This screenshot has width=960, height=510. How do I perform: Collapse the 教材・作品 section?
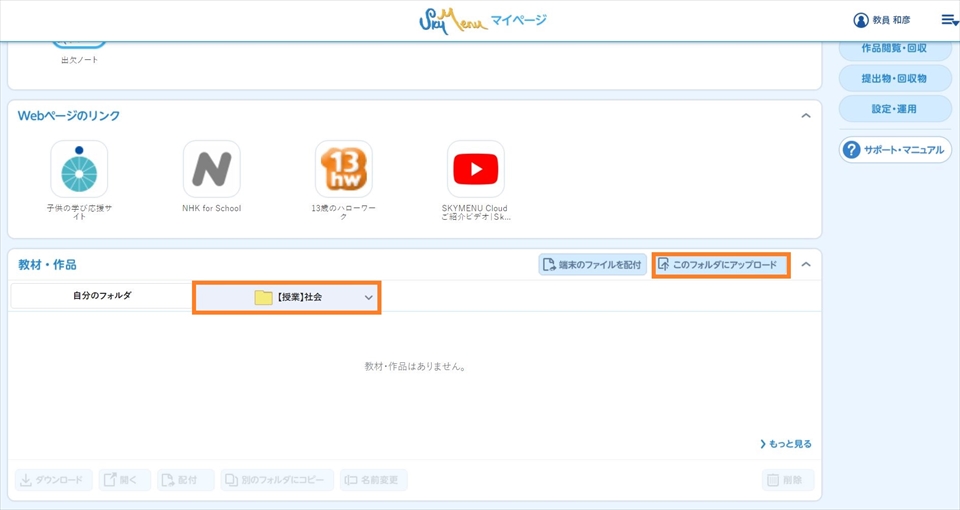coord(806,265)
